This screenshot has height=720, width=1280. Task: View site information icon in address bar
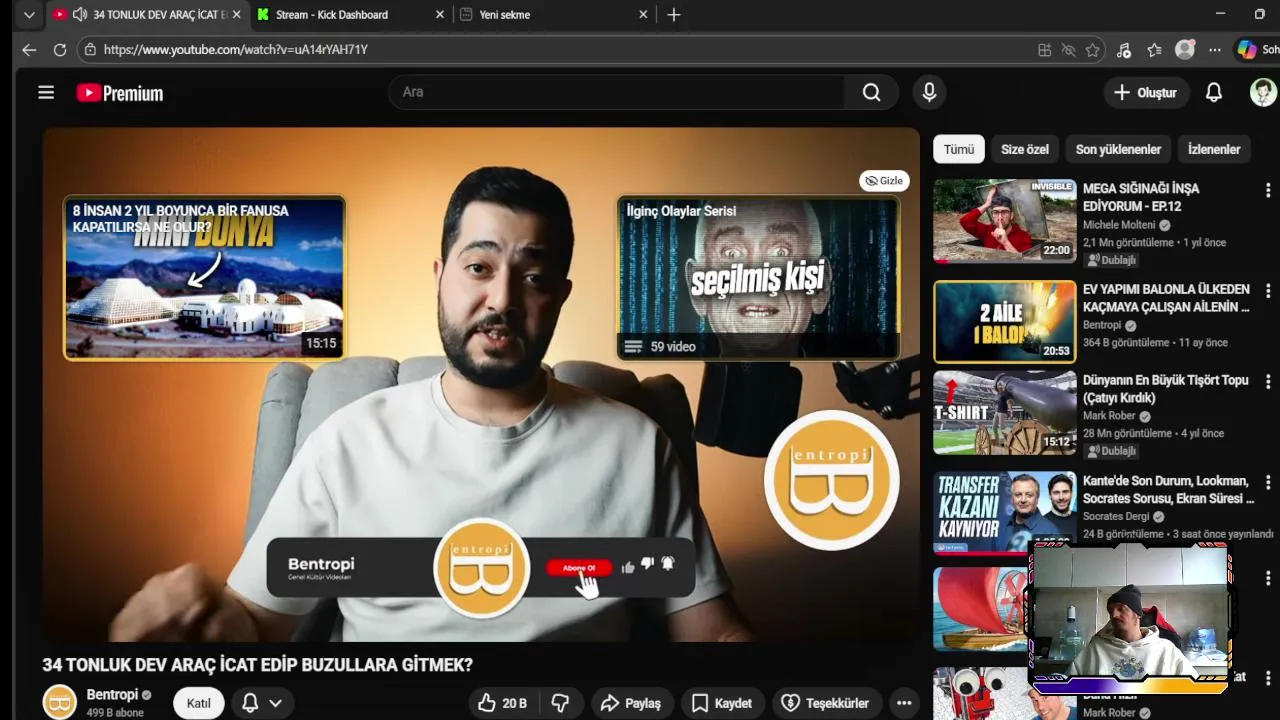(x=90, y=49)
